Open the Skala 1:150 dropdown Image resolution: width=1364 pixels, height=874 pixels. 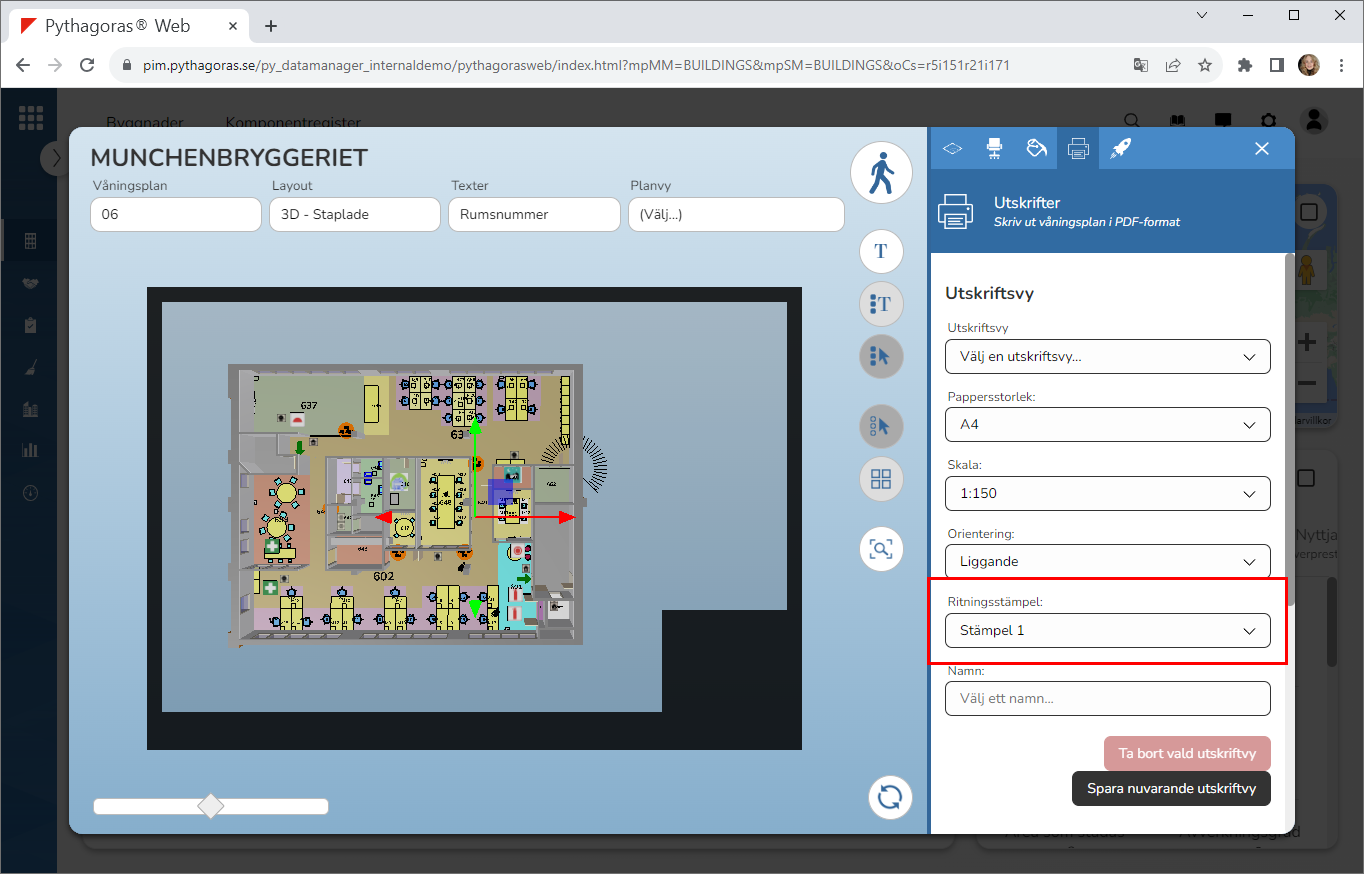1107,493
